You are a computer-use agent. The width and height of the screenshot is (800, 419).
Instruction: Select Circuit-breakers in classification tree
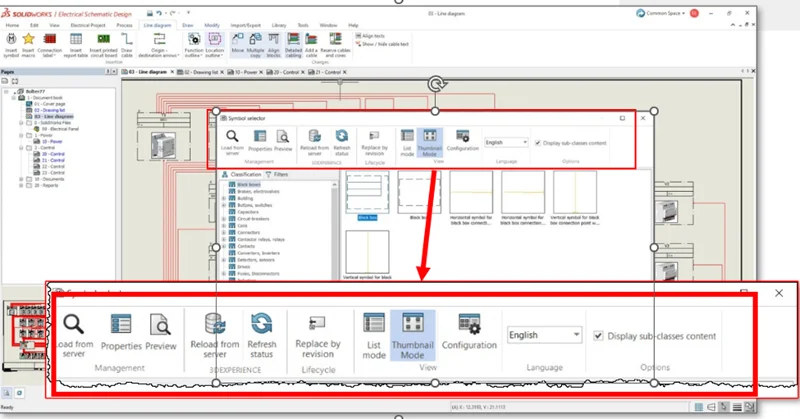pyautogui.click(x=253, y=219)
